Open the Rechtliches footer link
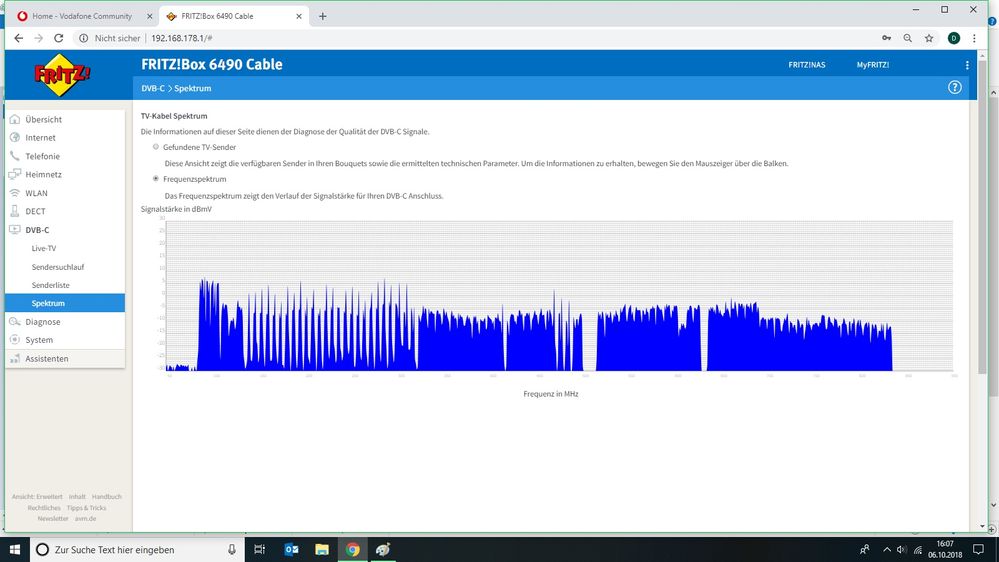The image size is (999, 562). 44,508
